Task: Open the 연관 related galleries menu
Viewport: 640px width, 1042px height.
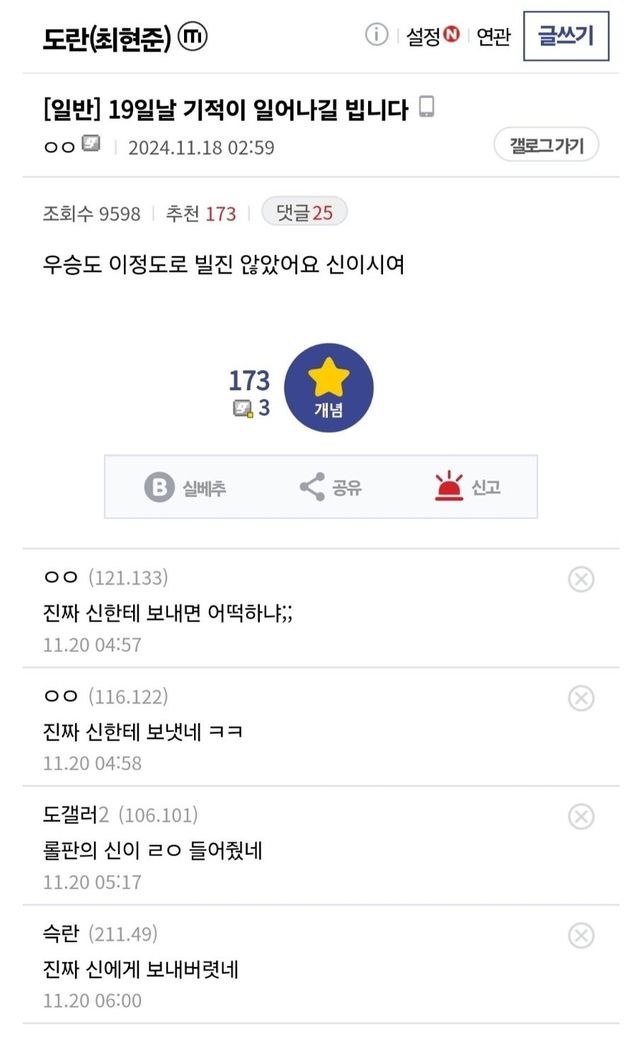Action: [x=493, y=37]
